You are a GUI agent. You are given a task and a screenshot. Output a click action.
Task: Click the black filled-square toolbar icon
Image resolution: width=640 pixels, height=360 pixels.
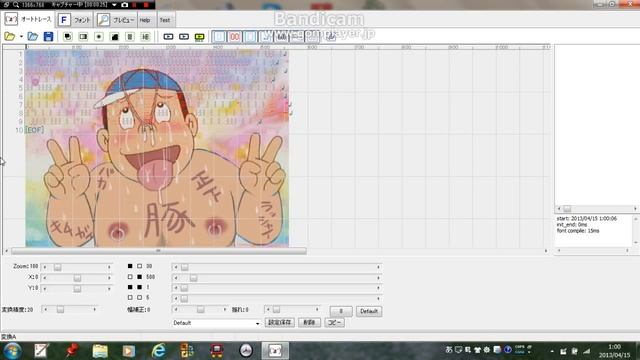click(115, 37)
